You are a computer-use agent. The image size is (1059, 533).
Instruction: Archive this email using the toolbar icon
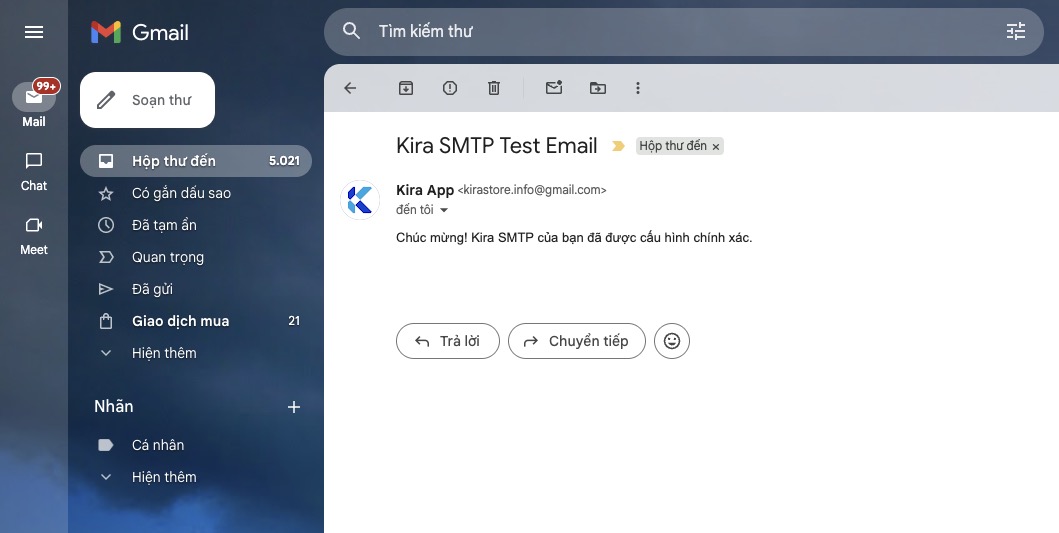406,88
